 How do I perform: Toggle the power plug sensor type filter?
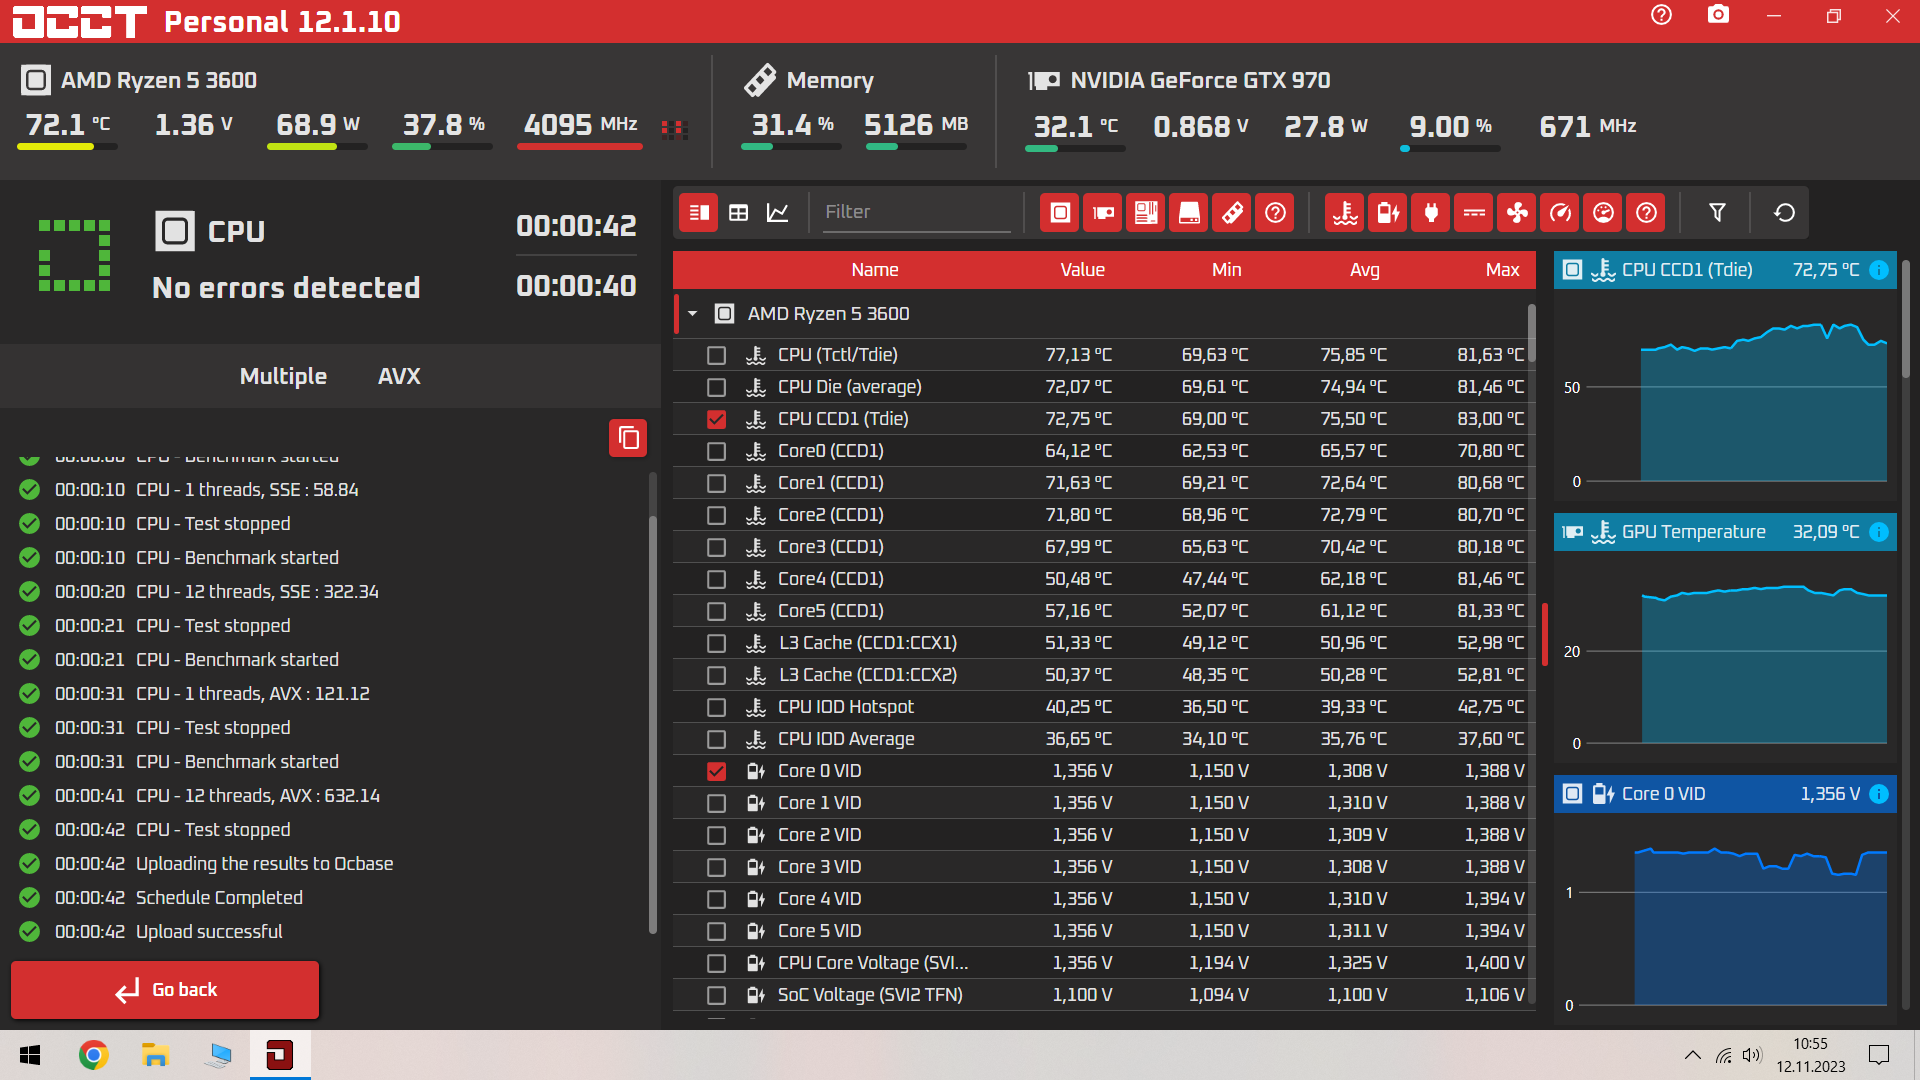click(x=1431, y=212)
